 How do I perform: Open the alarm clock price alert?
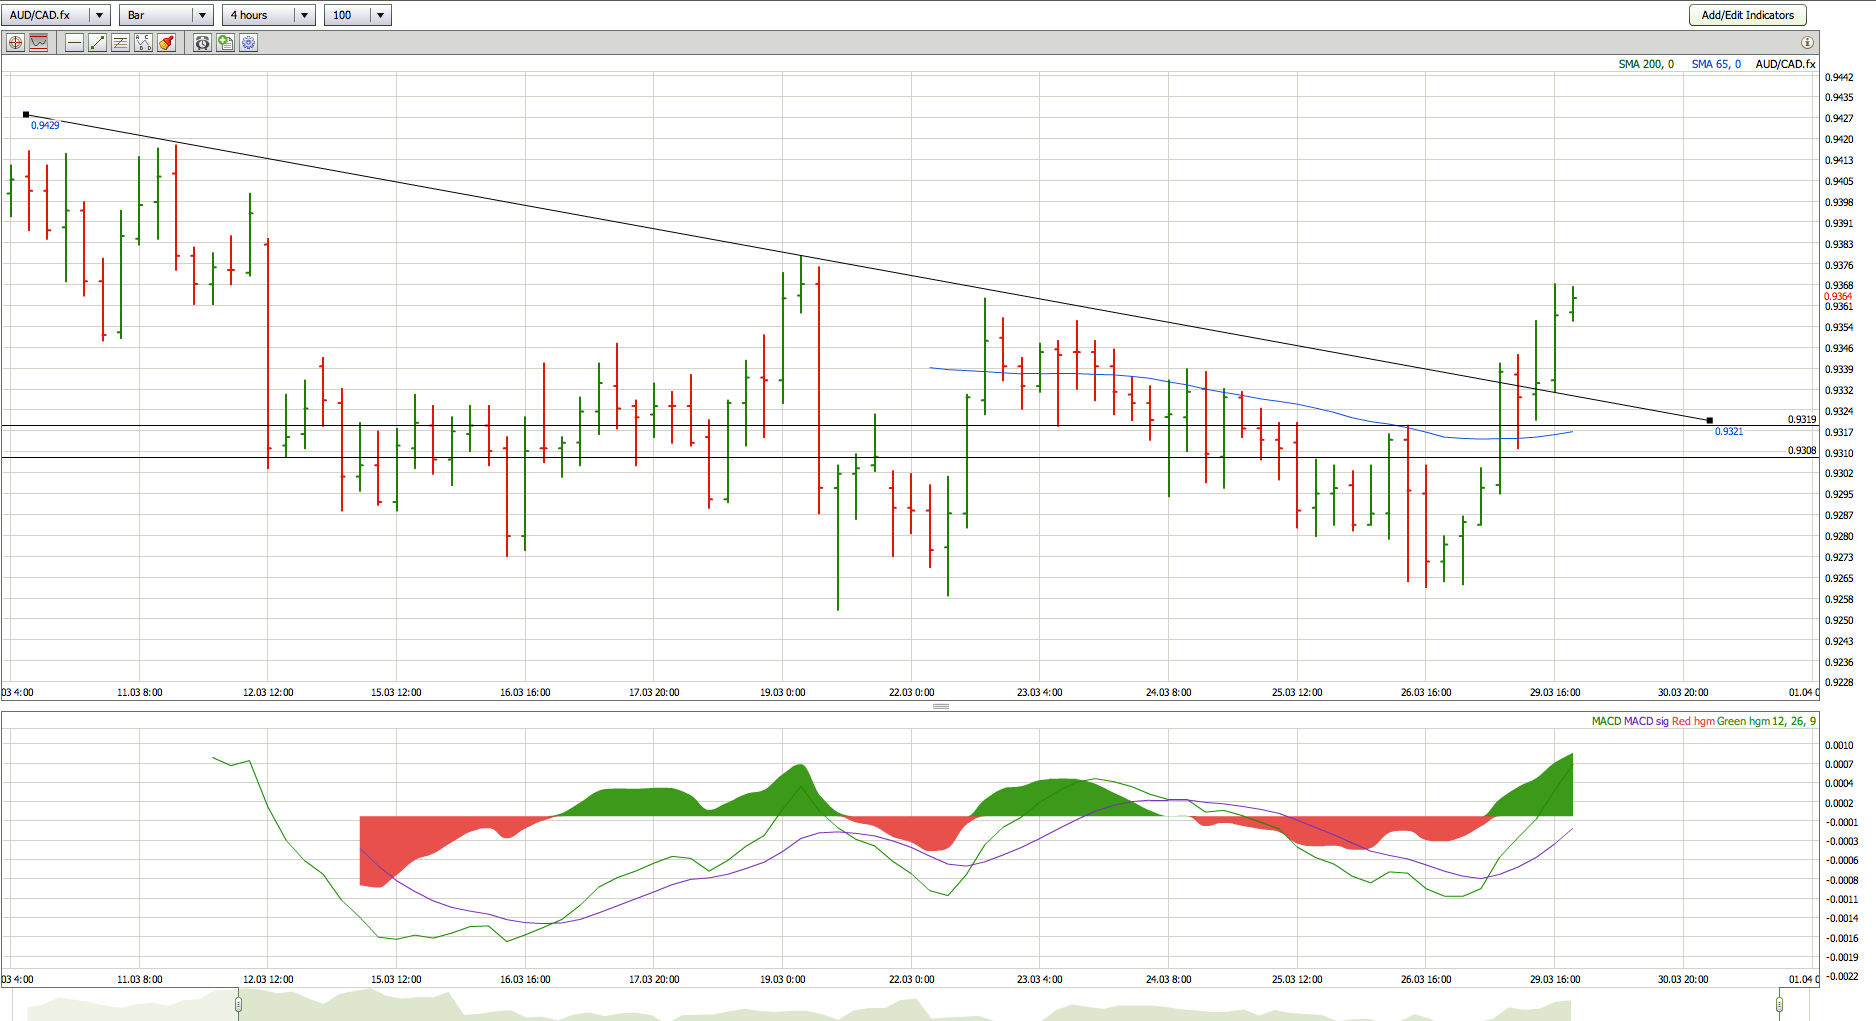click(x=202, y=43)
